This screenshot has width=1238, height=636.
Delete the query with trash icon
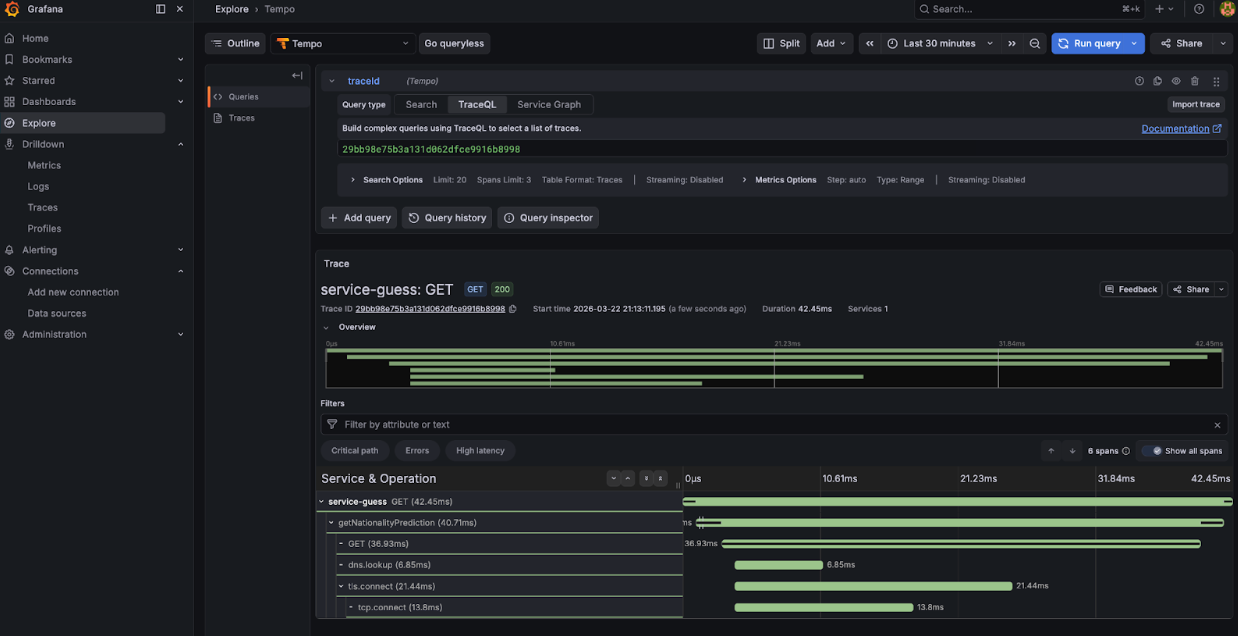click(1195, 81)
